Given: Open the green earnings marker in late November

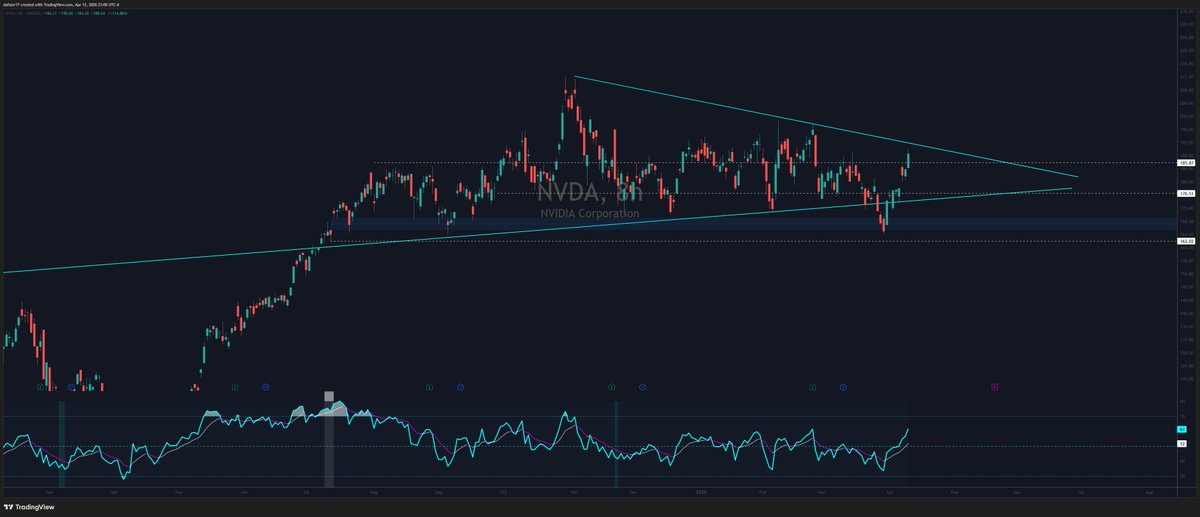Looking at the screenshot, I should 612,385.
